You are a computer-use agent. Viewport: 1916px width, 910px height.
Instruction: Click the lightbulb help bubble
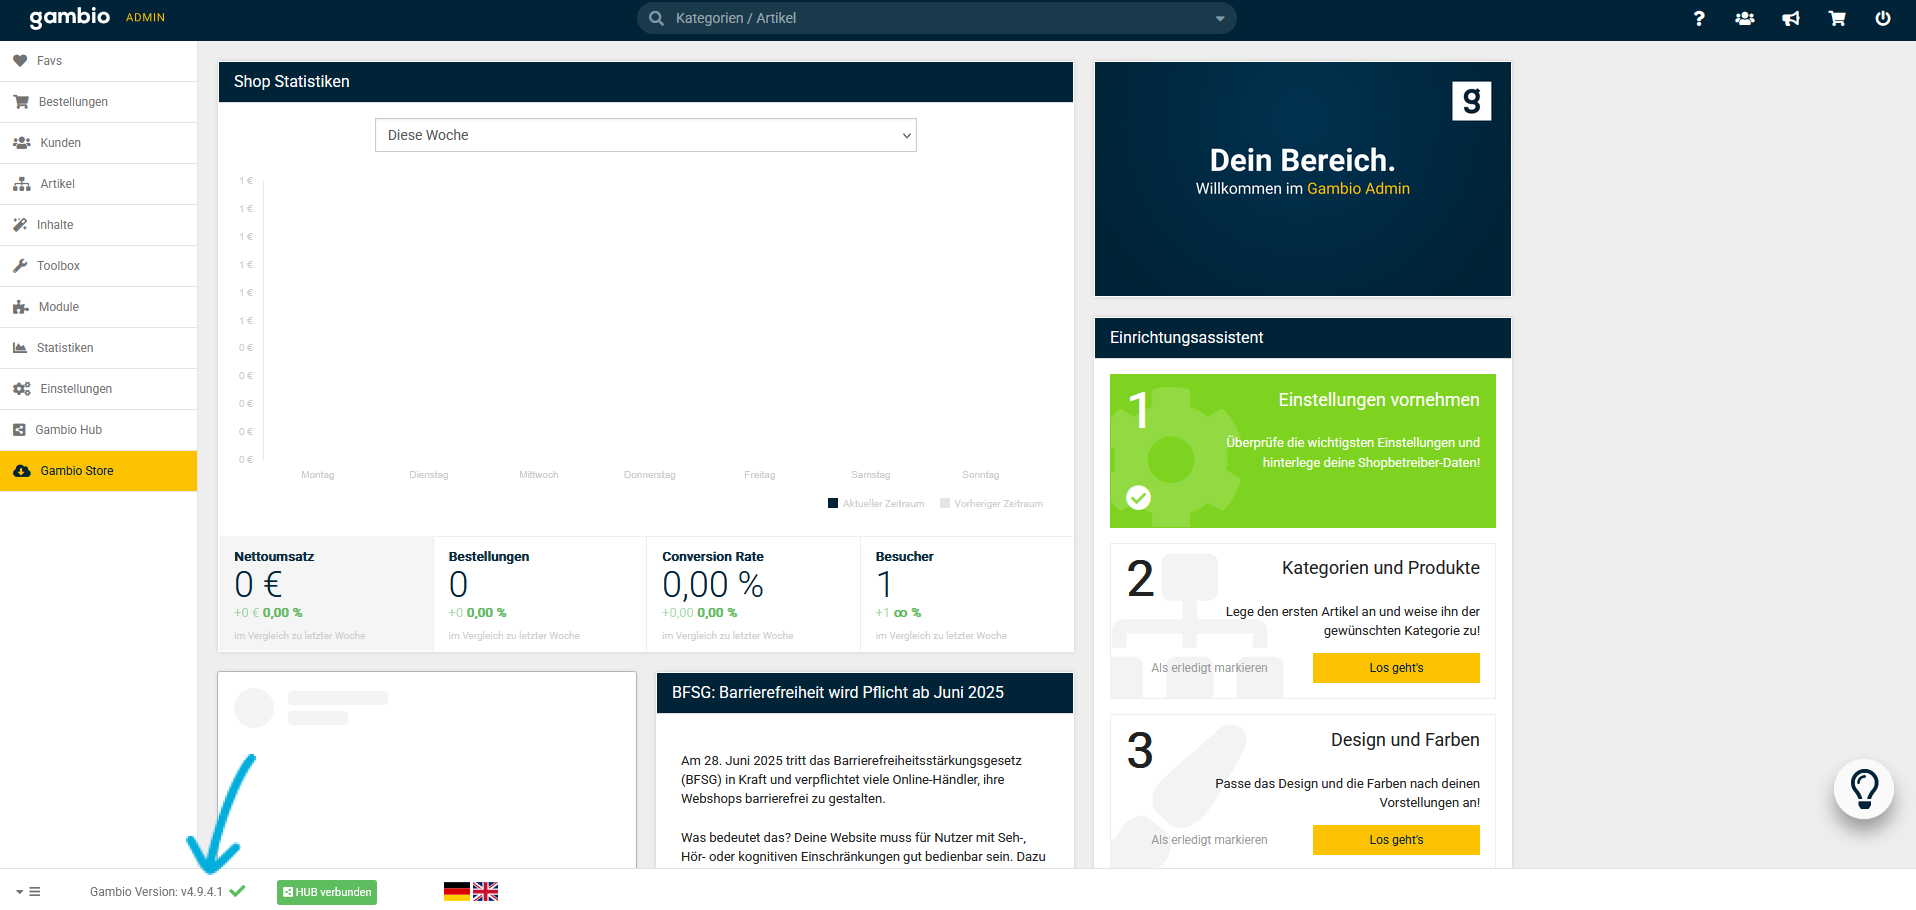[x=1863, y=789]
